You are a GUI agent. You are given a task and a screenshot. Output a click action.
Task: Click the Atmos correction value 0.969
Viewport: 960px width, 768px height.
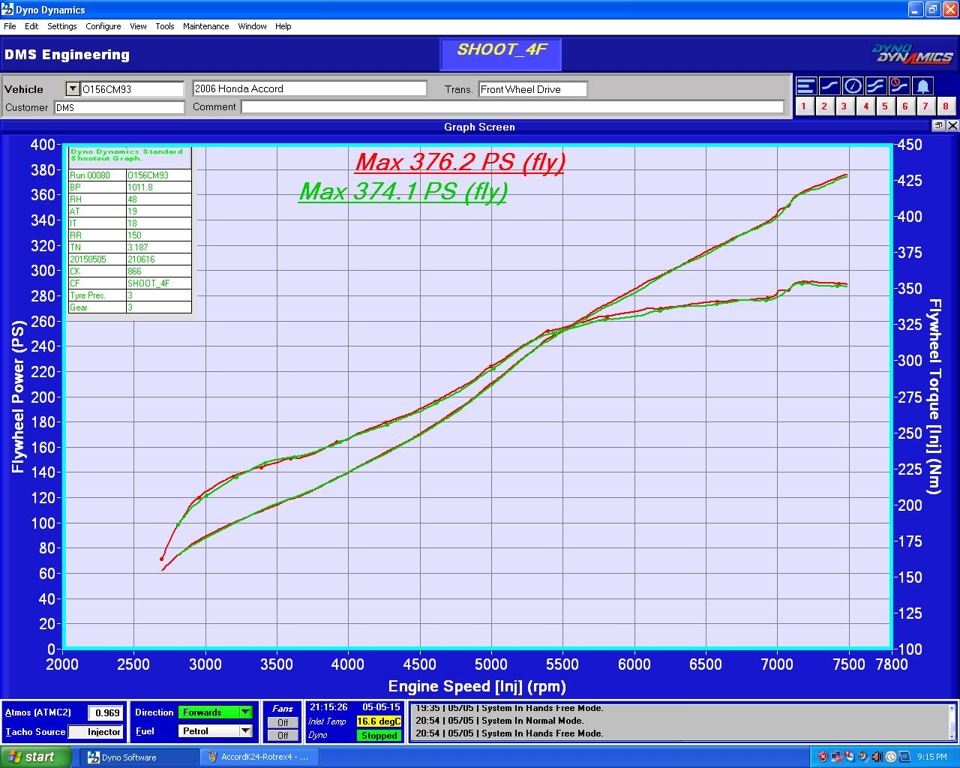pyautogui.click(x=106, y=713)
